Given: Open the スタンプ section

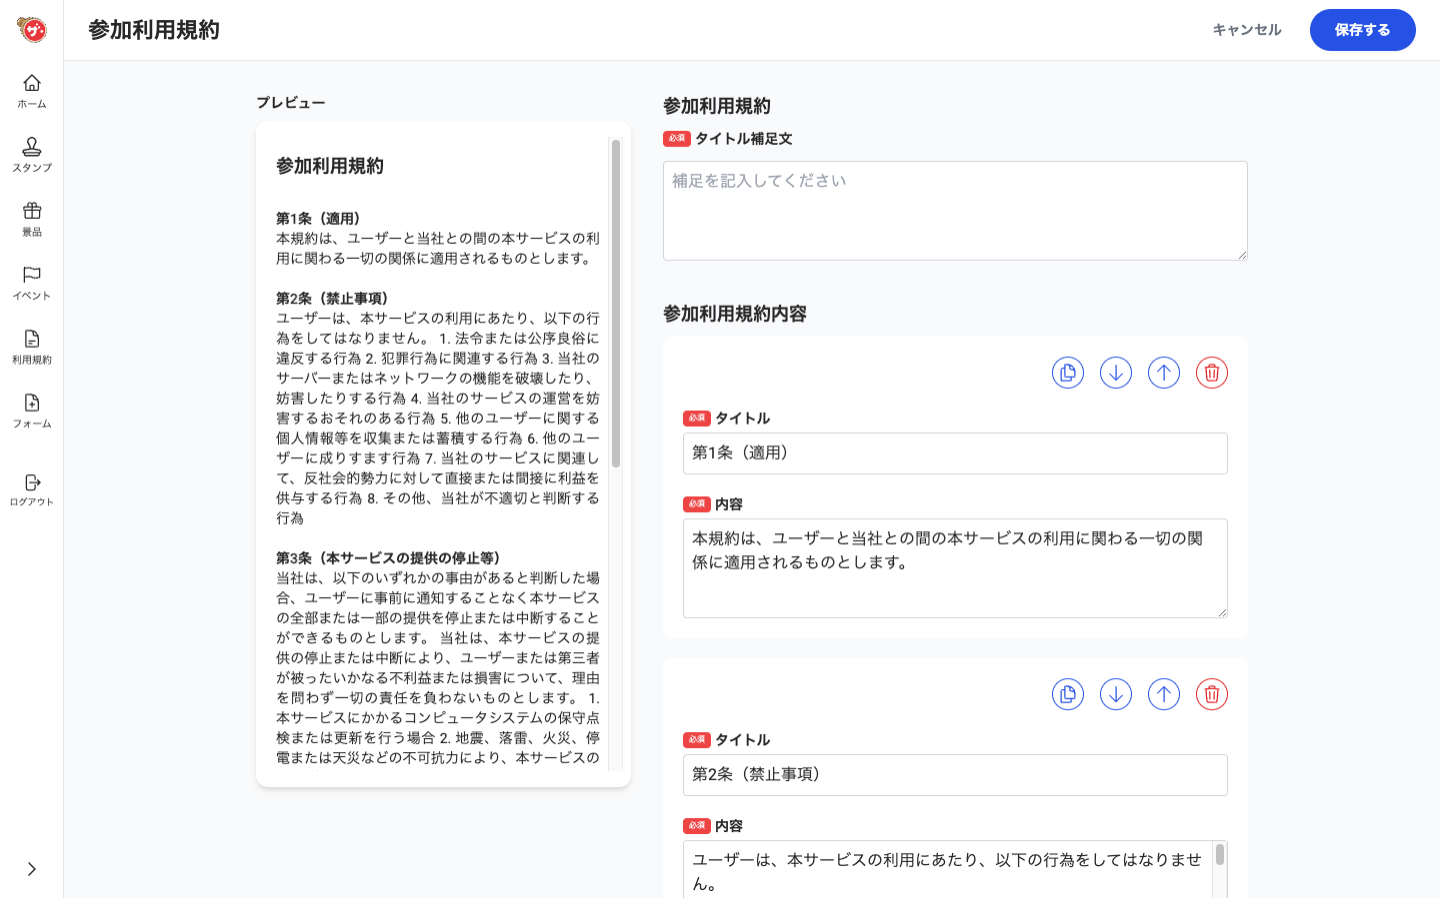Looking at the screenshot, I should point(31,155).
